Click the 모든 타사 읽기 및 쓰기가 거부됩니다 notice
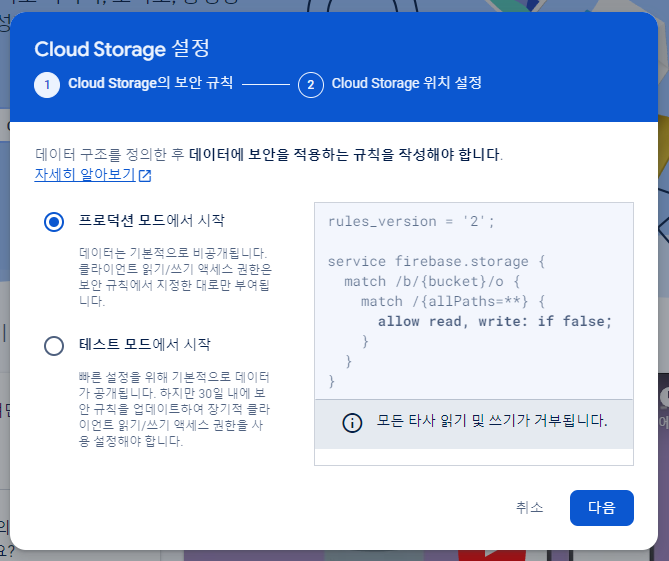This screenshot has width=669, height=561. click(474, 424)
